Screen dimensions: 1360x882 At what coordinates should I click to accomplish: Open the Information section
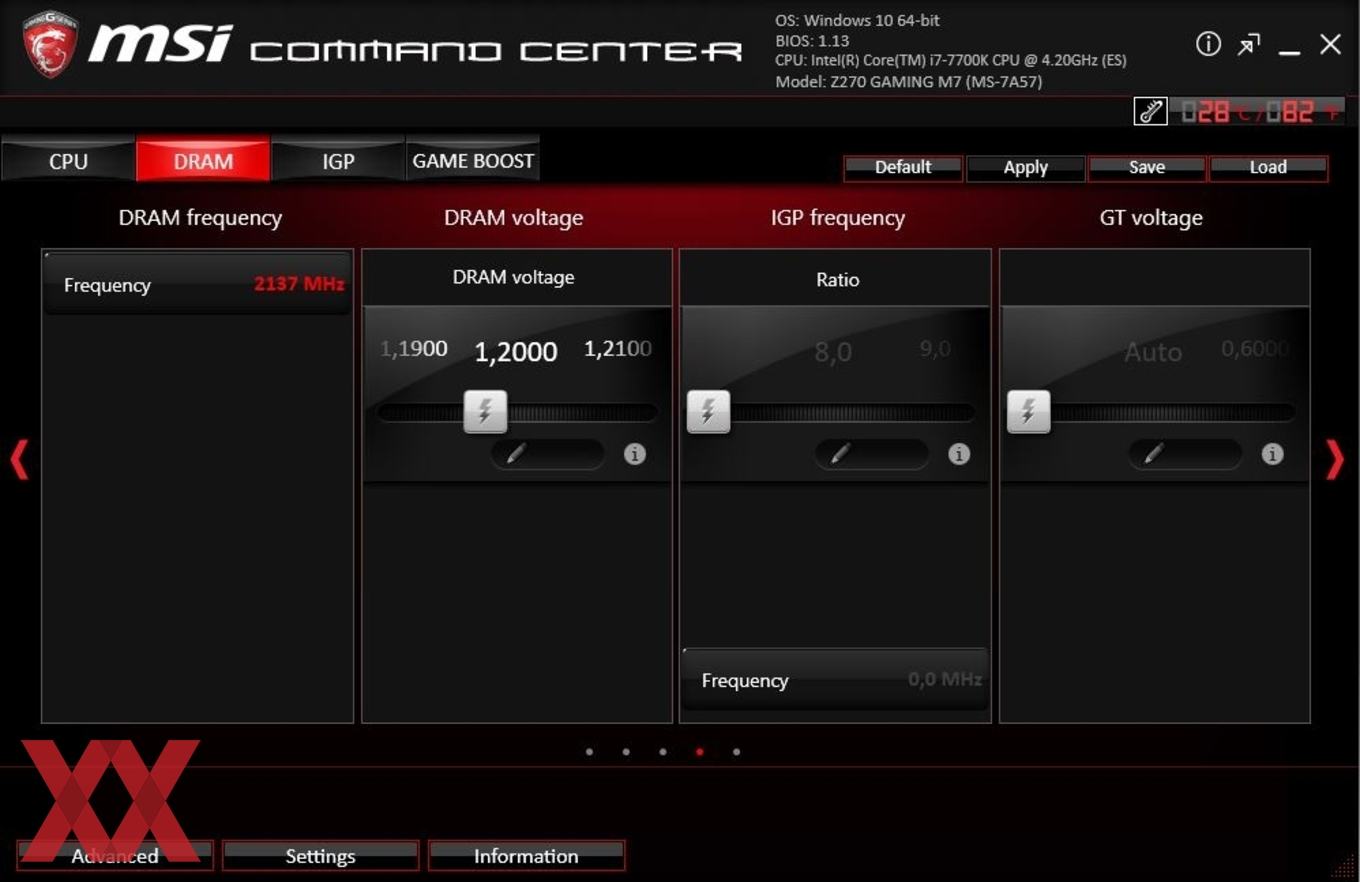click(x=526, y=855)
